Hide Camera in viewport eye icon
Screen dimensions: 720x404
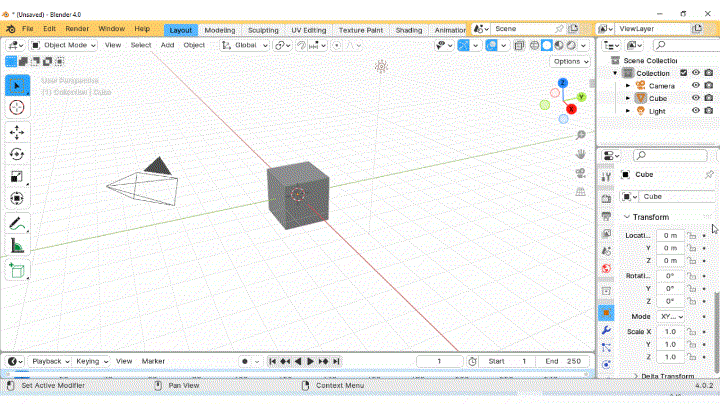pos(696,85)
